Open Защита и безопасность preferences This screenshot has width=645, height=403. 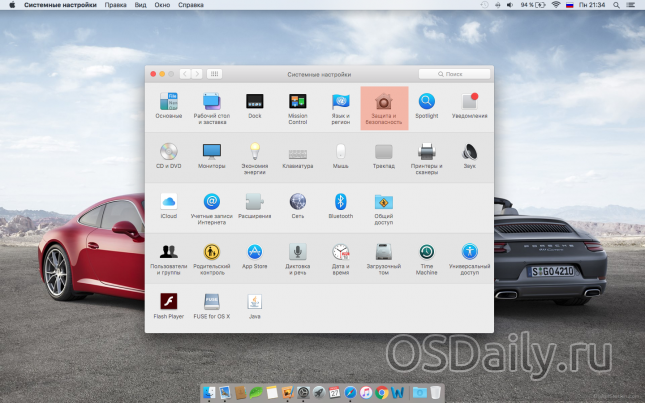[x=384, y=105]
